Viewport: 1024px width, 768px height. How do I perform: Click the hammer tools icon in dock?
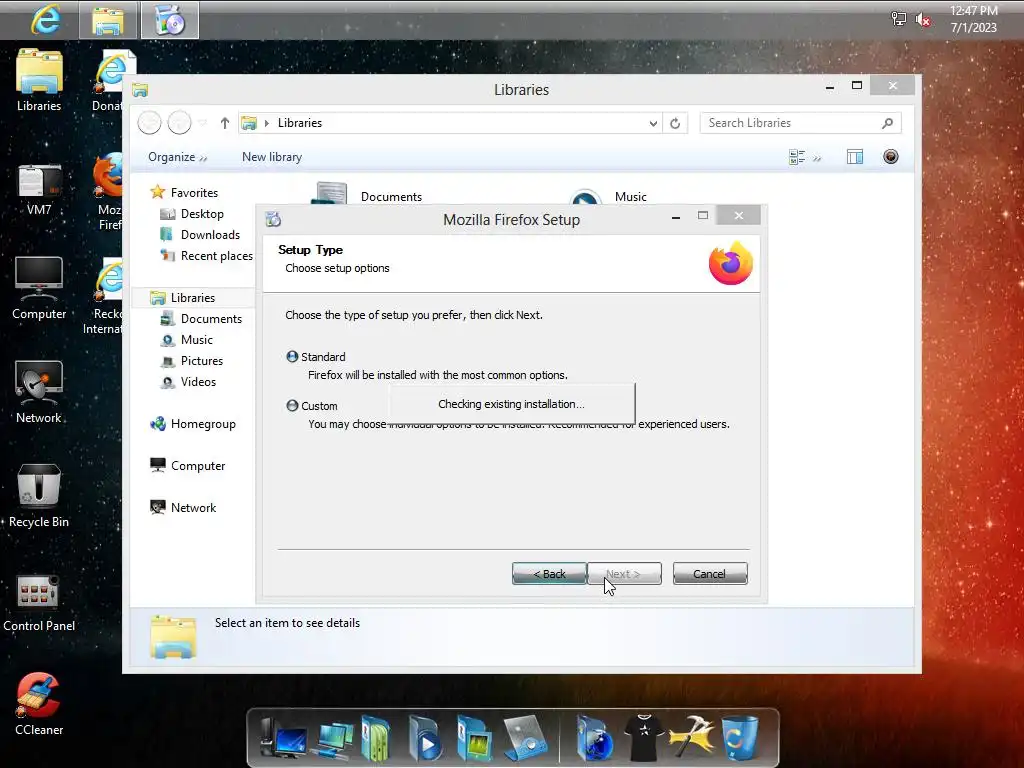click(691, 737)
